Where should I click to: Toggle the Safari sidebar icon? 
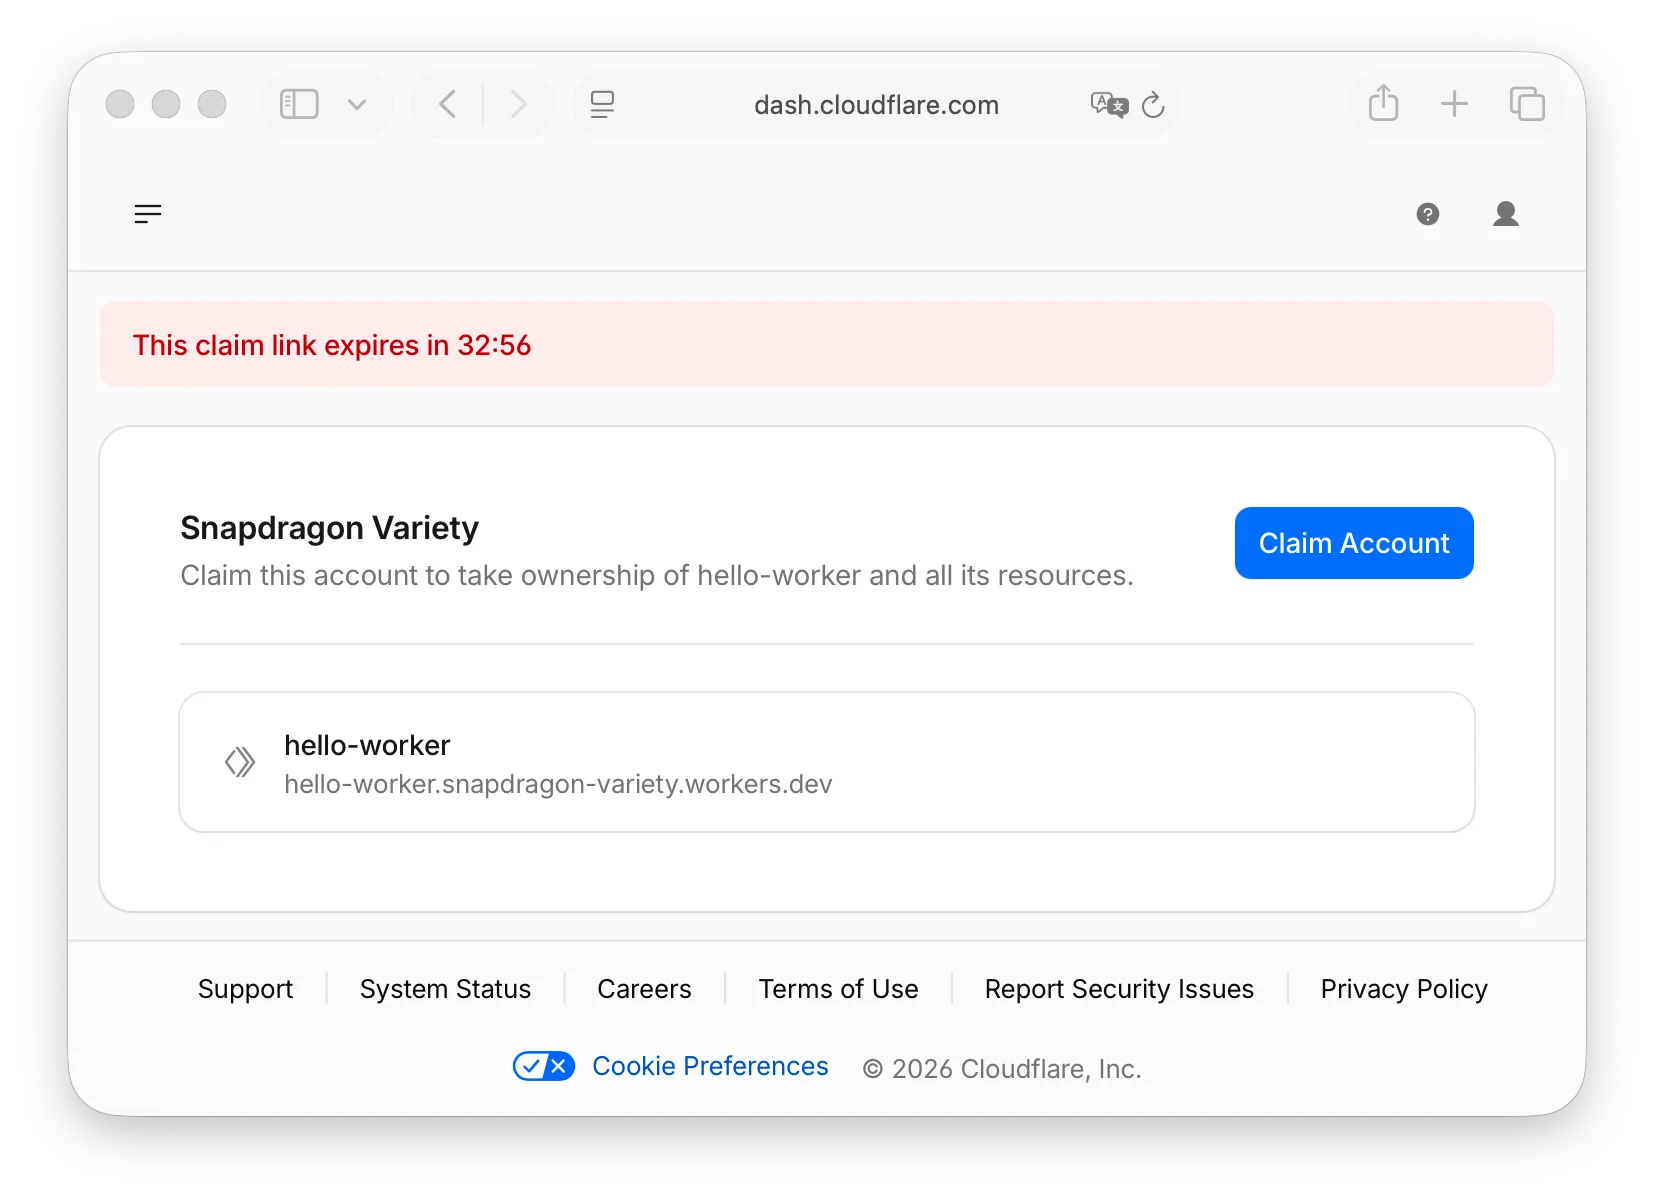point(299,104)
